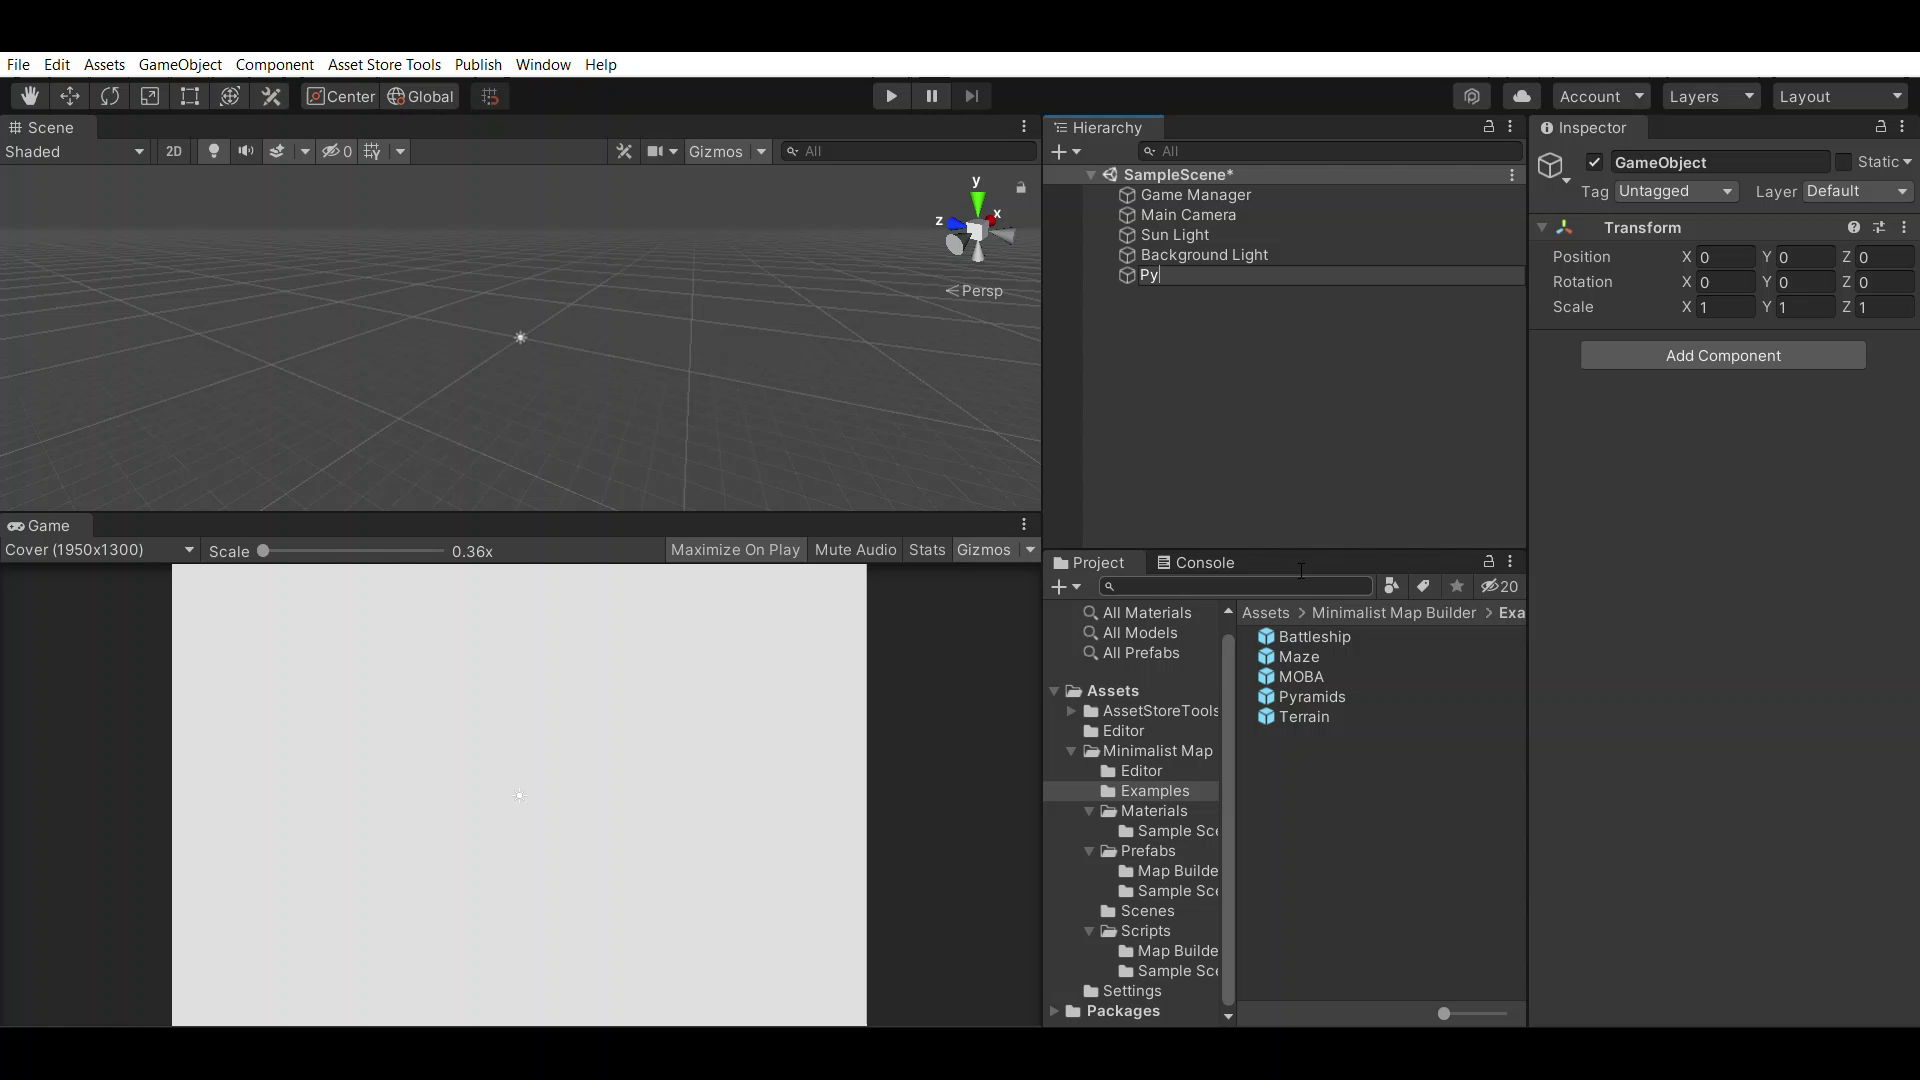Select the Move tool
The image size is (1920, 1080).
click(x=70, y=96)
